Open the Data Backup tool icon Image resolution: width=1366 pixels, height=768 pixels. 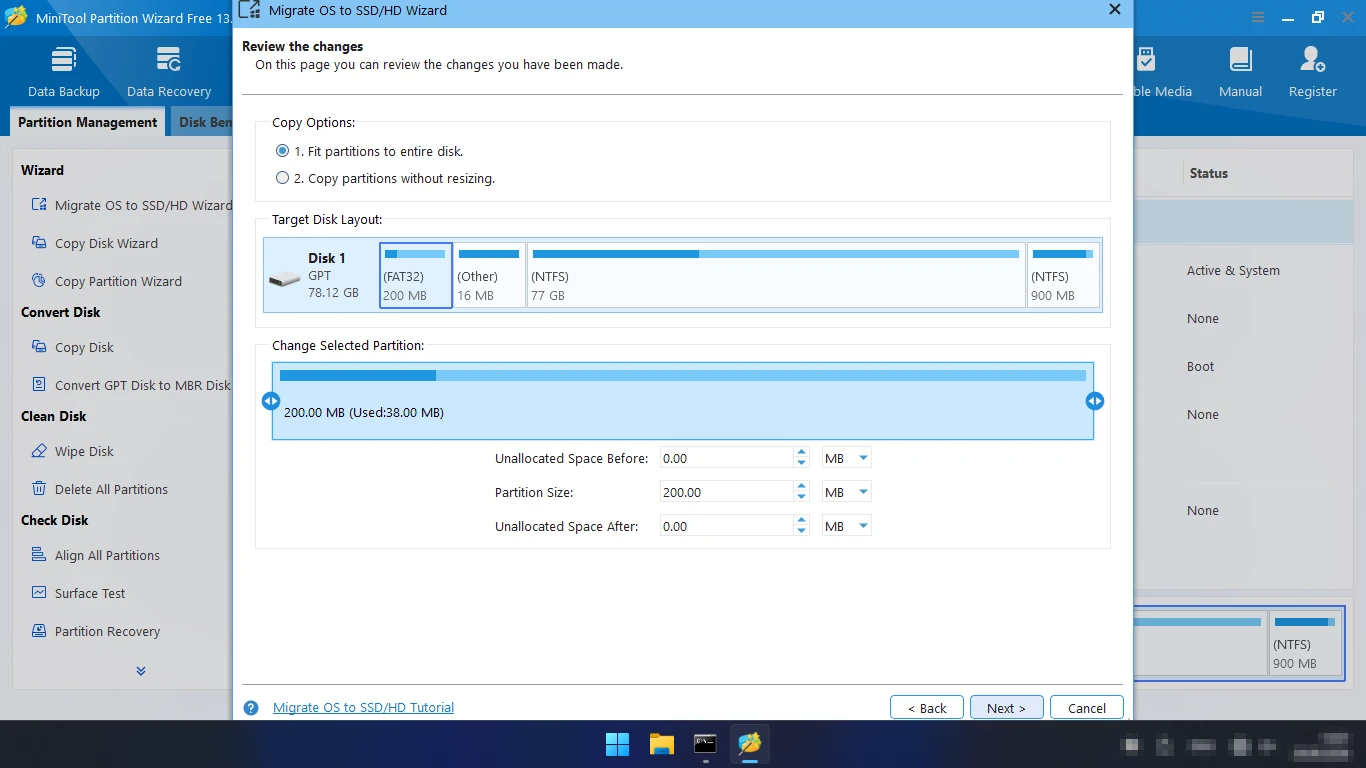[x=64, y=60]
